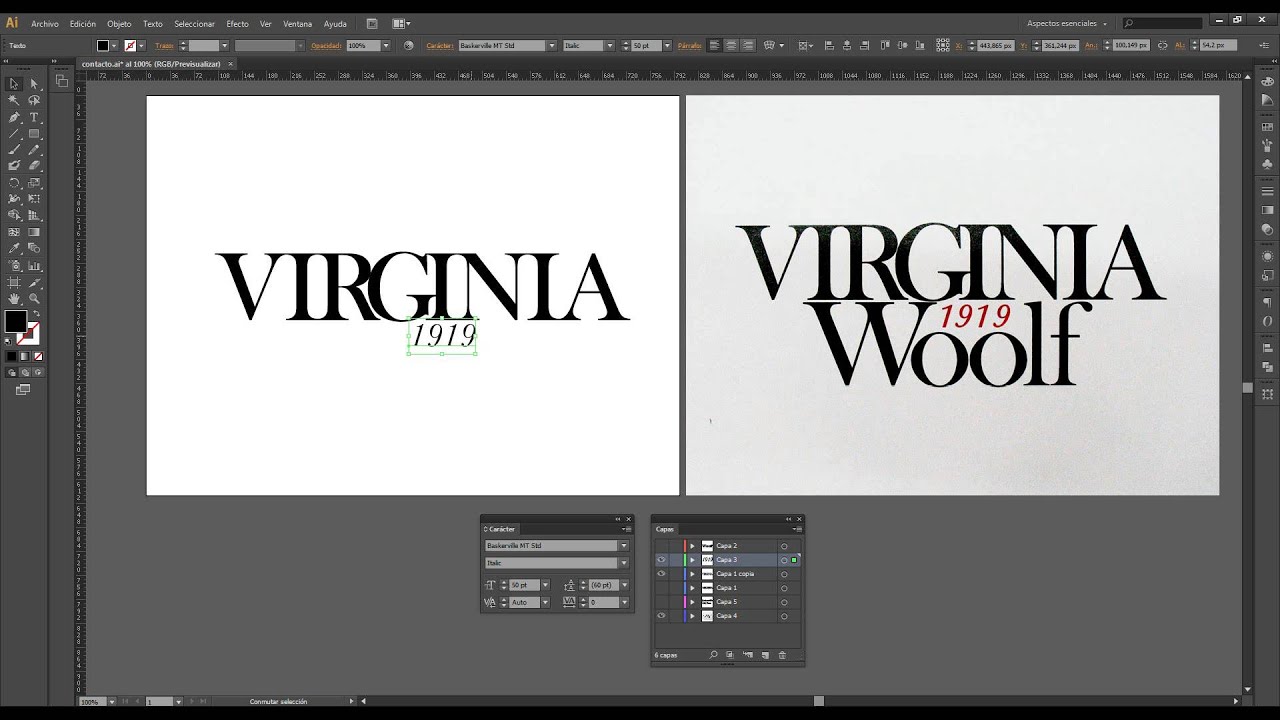Select the Type tool
Screen dimensions: 1280x720
(34, 117)
